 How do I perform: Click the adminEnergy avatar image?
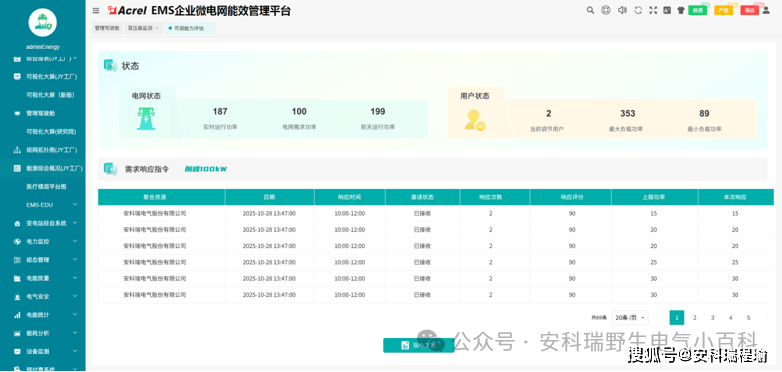[x=42, y=22]
